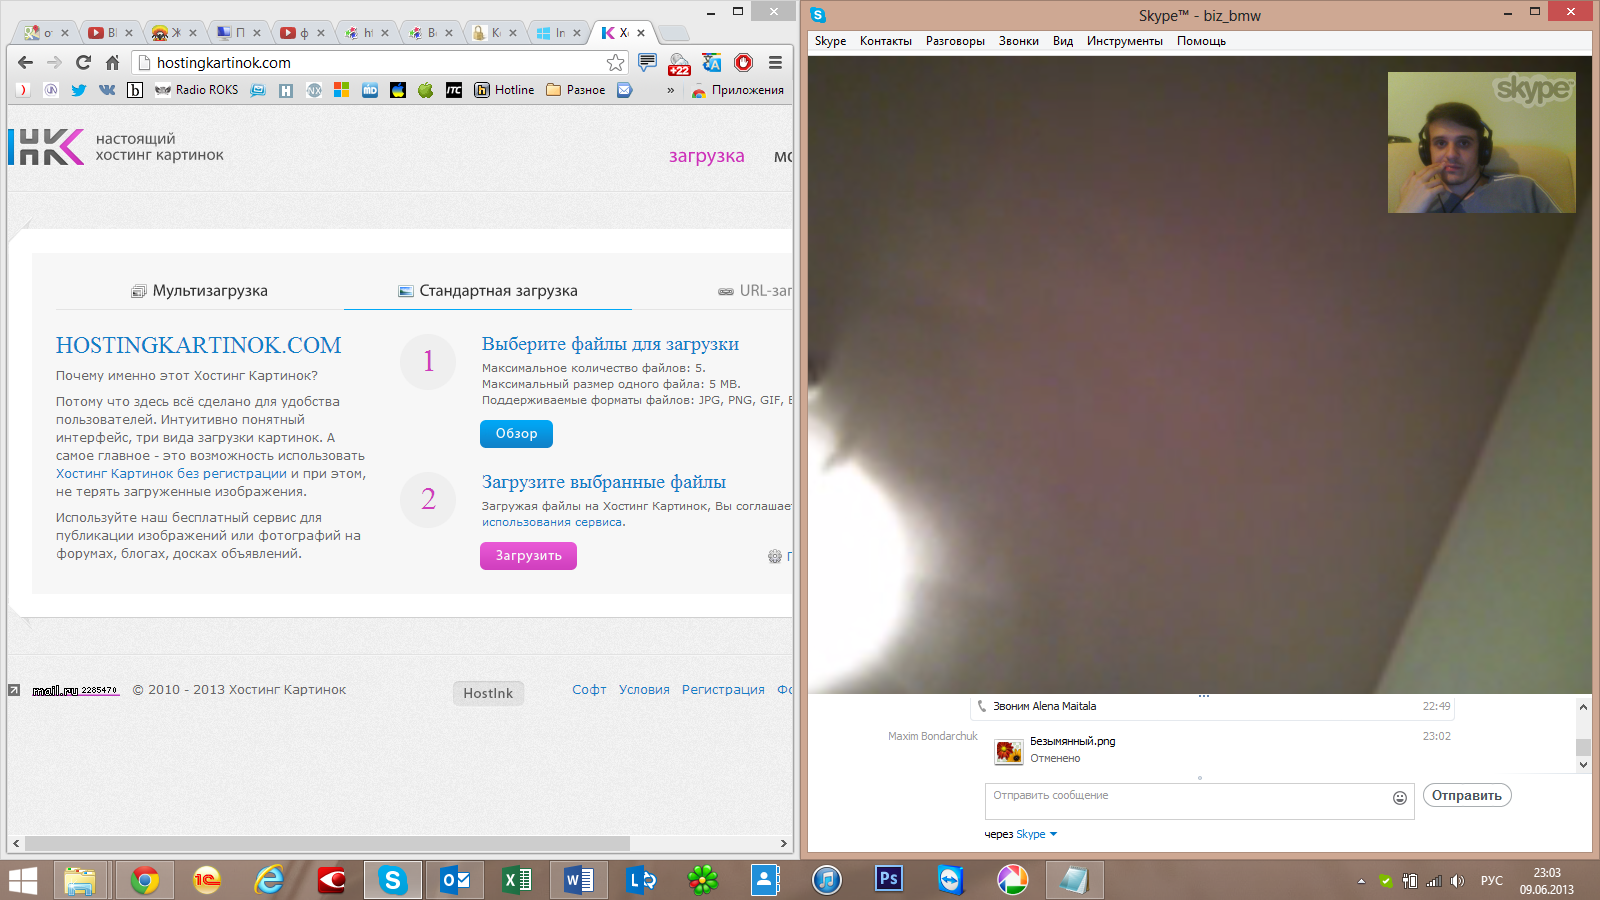Bookmark this page with the star icon
The image size is (1600, 900).
[x=615, y=62]
